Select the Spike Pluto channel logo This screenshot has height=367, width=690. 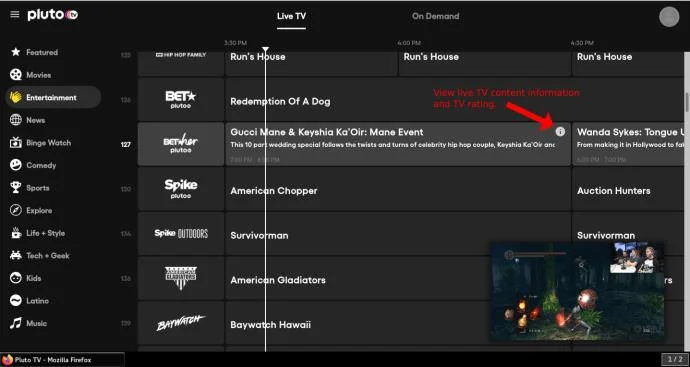[x=181, y=189]
